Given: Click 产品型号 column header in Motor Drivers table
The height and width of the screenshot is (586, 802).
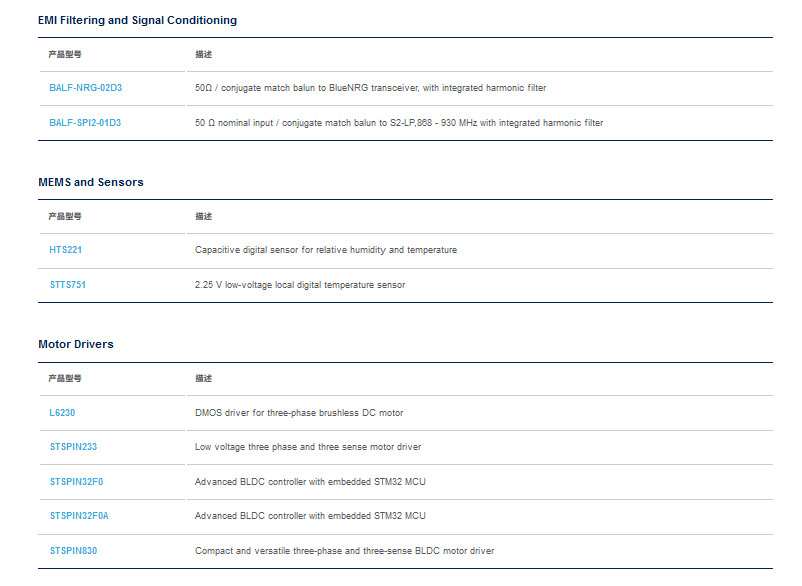Looking at the screenshot, I should tap(65, 378).
